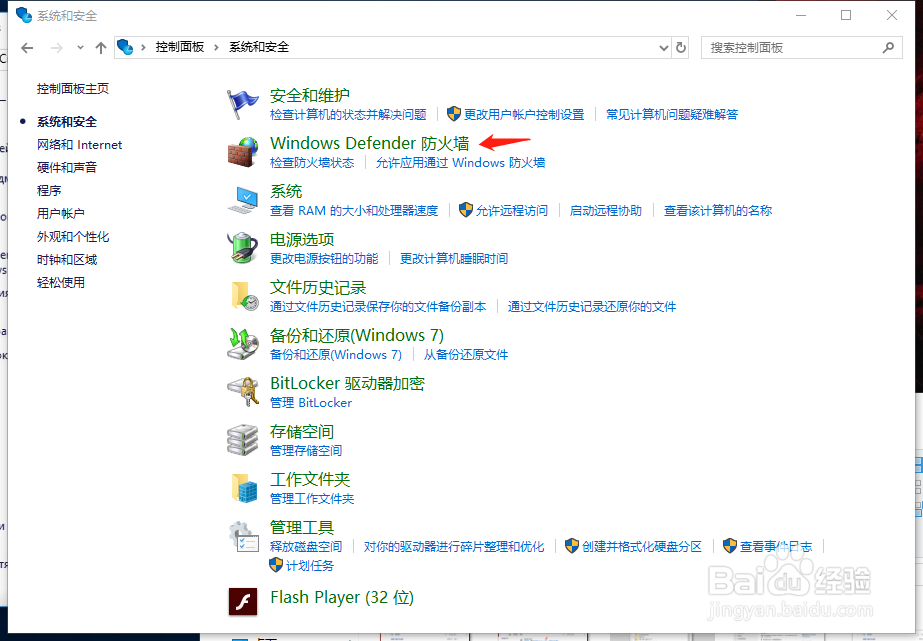Click 启动远程协助 link
The height and width of the screenshot is (641, 923).
pyautogui.click(x=606, y=211)
